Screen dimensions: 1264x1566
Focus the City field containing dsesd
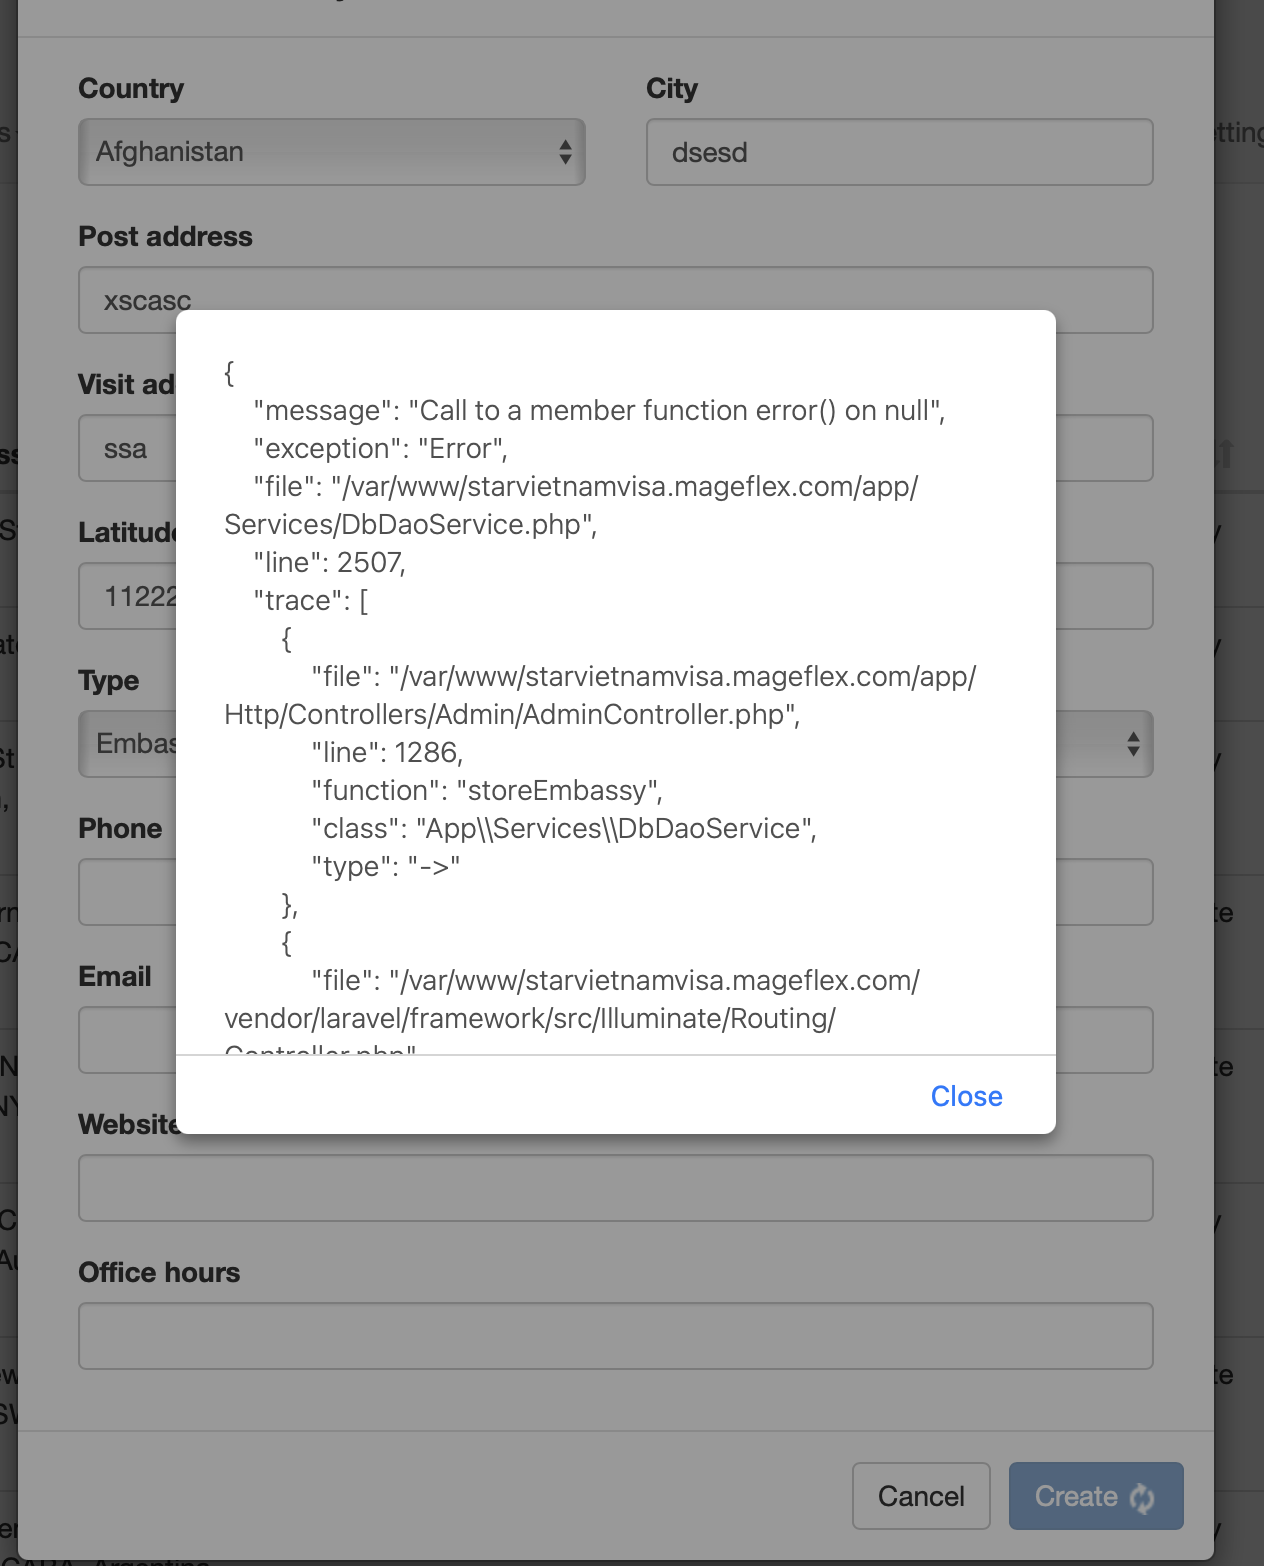click(898, 152)
